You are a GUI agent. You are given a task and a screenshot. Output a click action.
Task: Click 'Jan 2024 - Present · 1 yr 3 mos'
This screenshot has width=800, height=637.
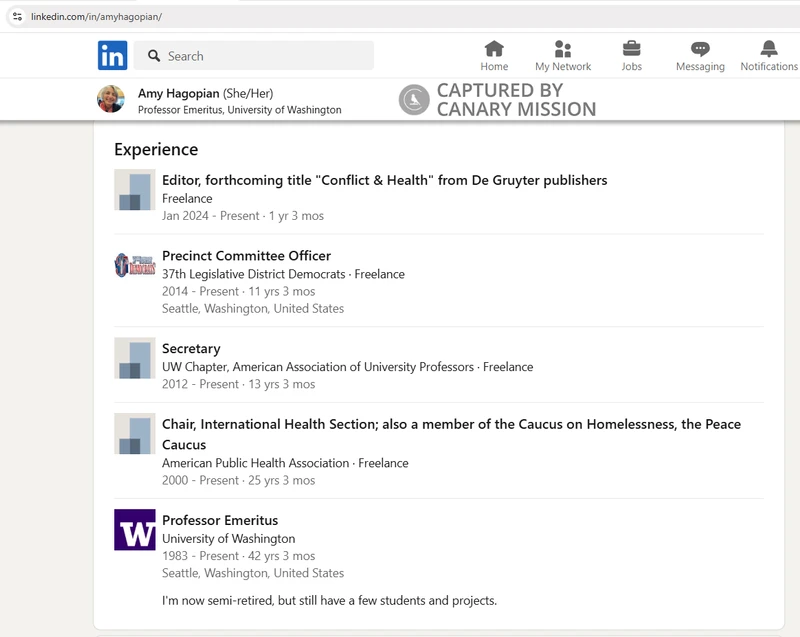click(243, 216)
